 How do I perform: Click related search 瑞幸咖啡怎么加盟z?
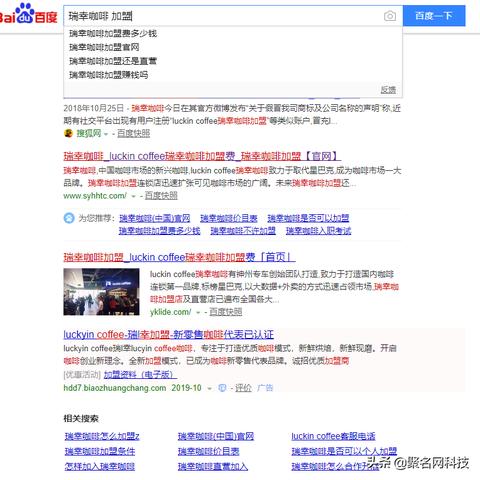pos(102,436)
